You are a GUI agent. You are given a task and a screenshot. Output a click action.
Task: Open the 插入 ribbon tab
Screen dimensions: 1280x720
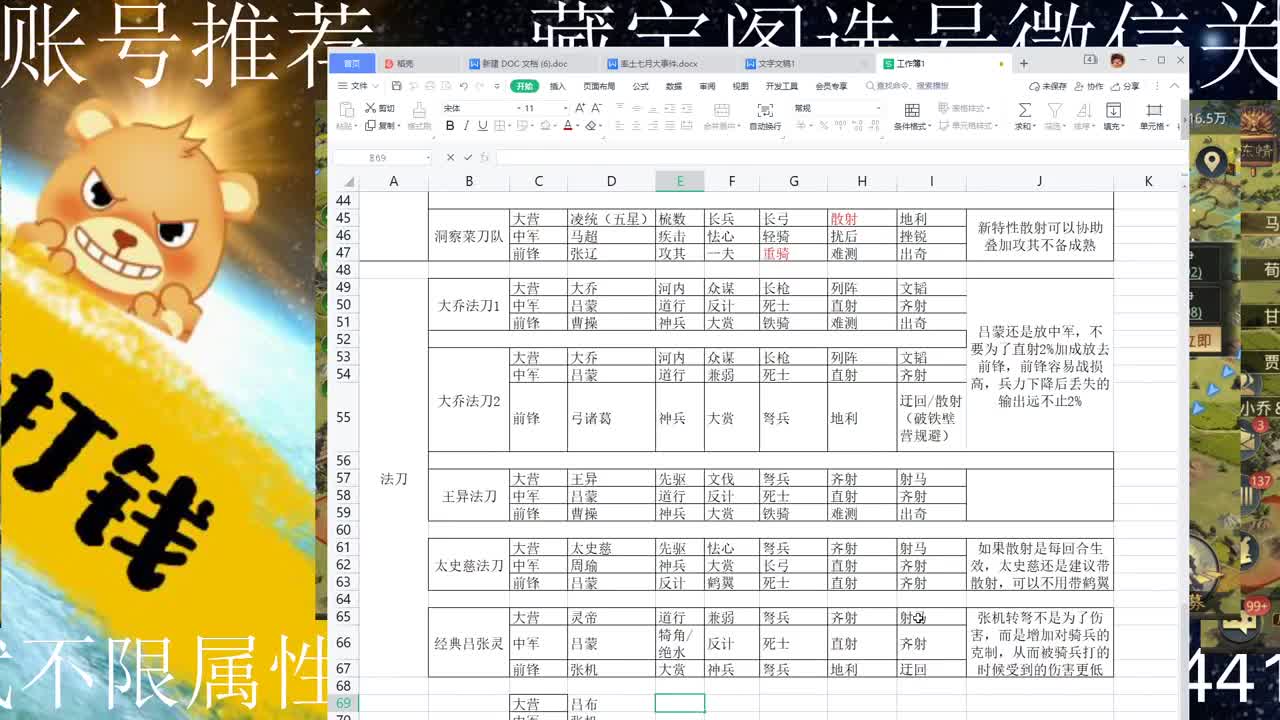click(558, 86)
